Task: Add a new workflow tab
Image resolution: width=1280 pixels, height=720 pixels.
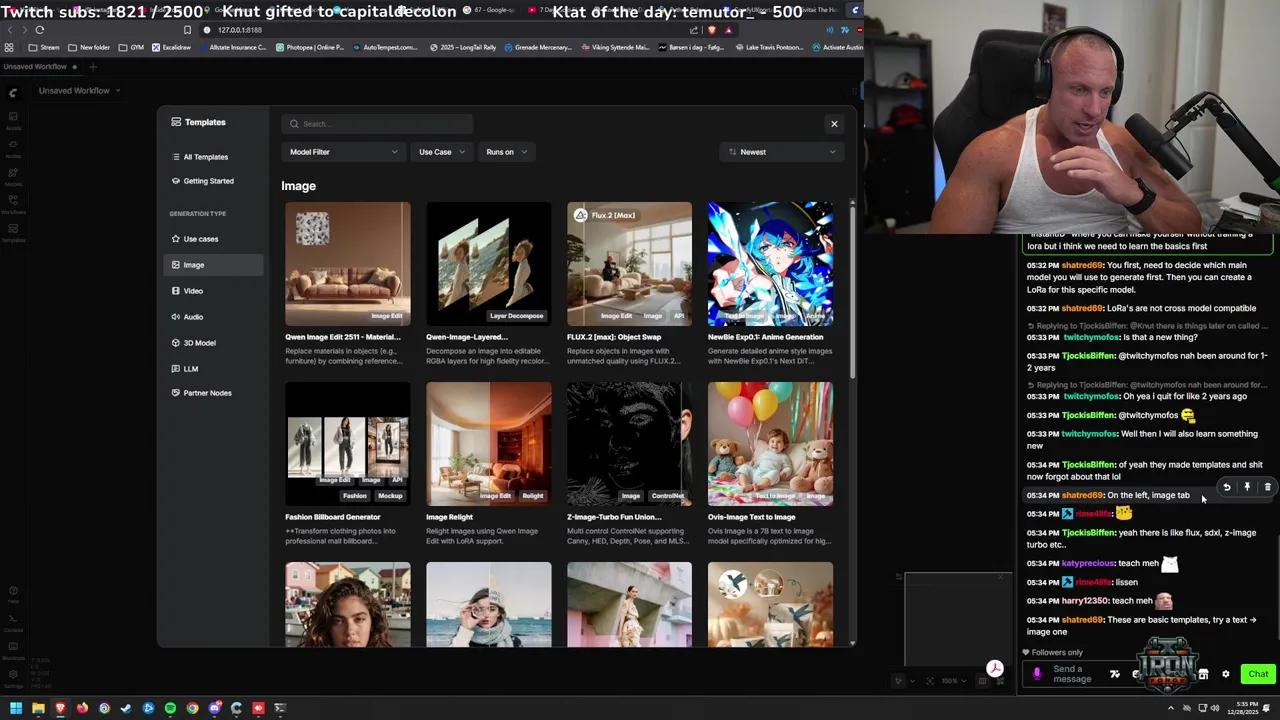Action: click(x=93, y=67)
